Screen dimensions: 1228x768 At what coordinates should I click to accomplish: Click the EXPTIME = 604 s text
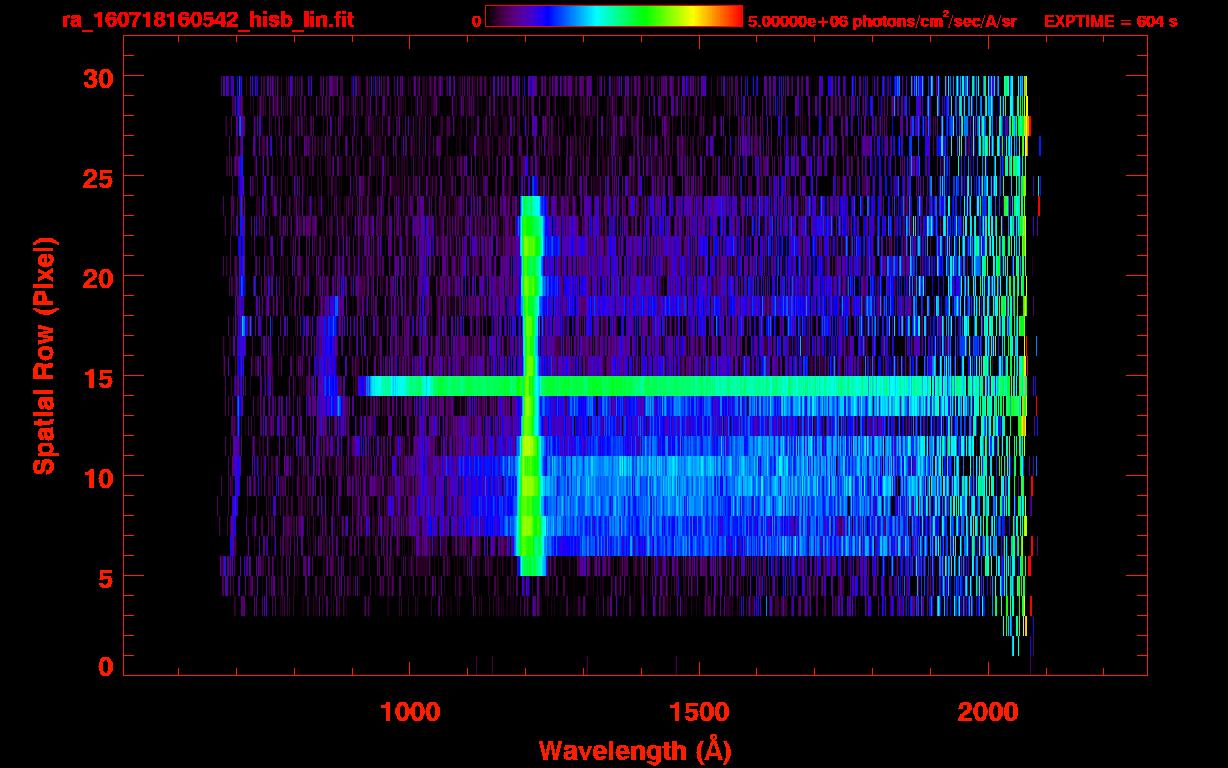click(x=1110, y=21)
